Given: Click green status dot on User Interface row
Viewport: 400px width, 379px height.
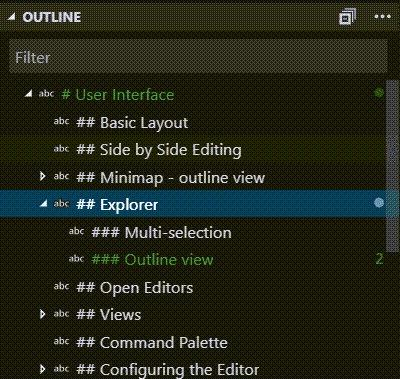Looking at the screenshot, I should [379, 93].
